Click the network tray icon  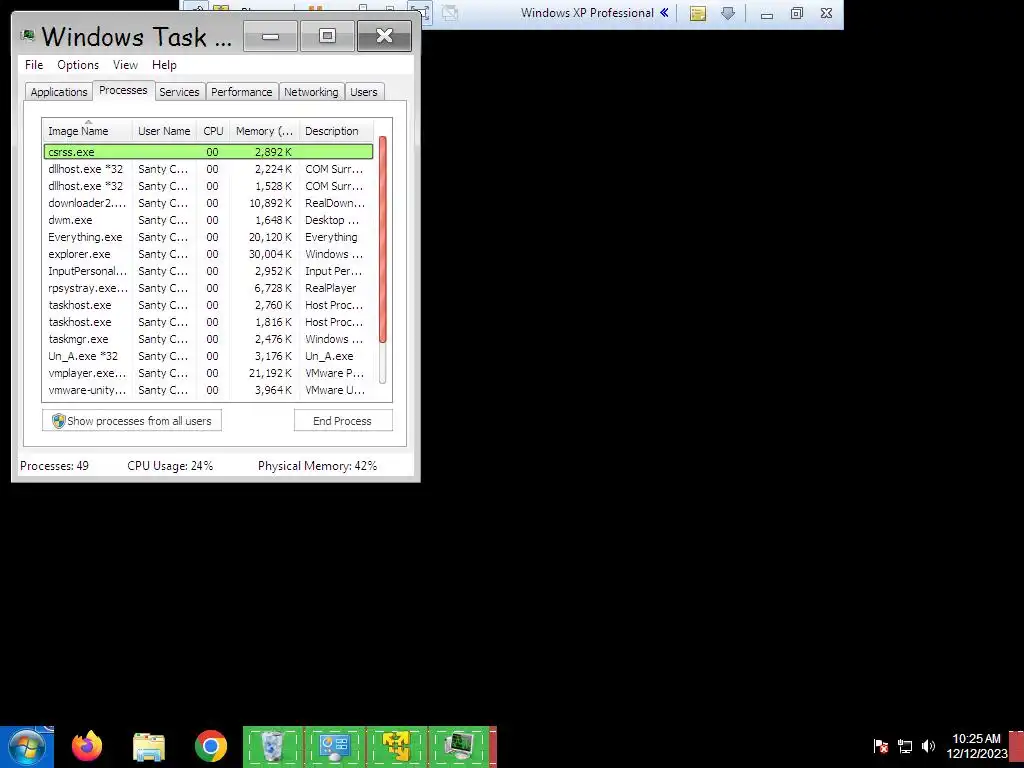(x=904, y=746)
